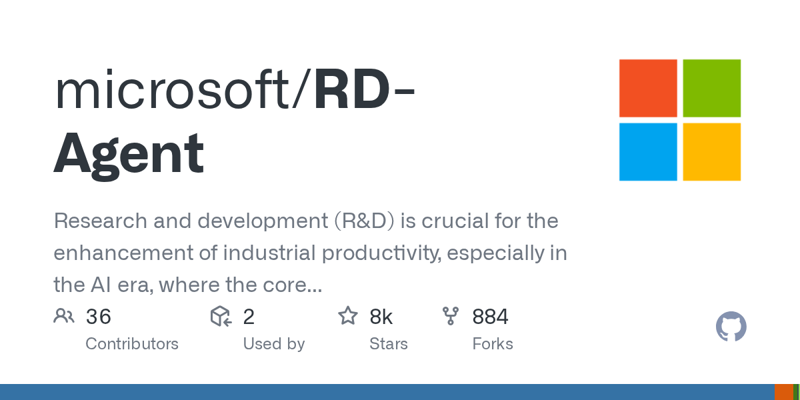
Task: Click the Used by package icon
Action: point(221,317)
